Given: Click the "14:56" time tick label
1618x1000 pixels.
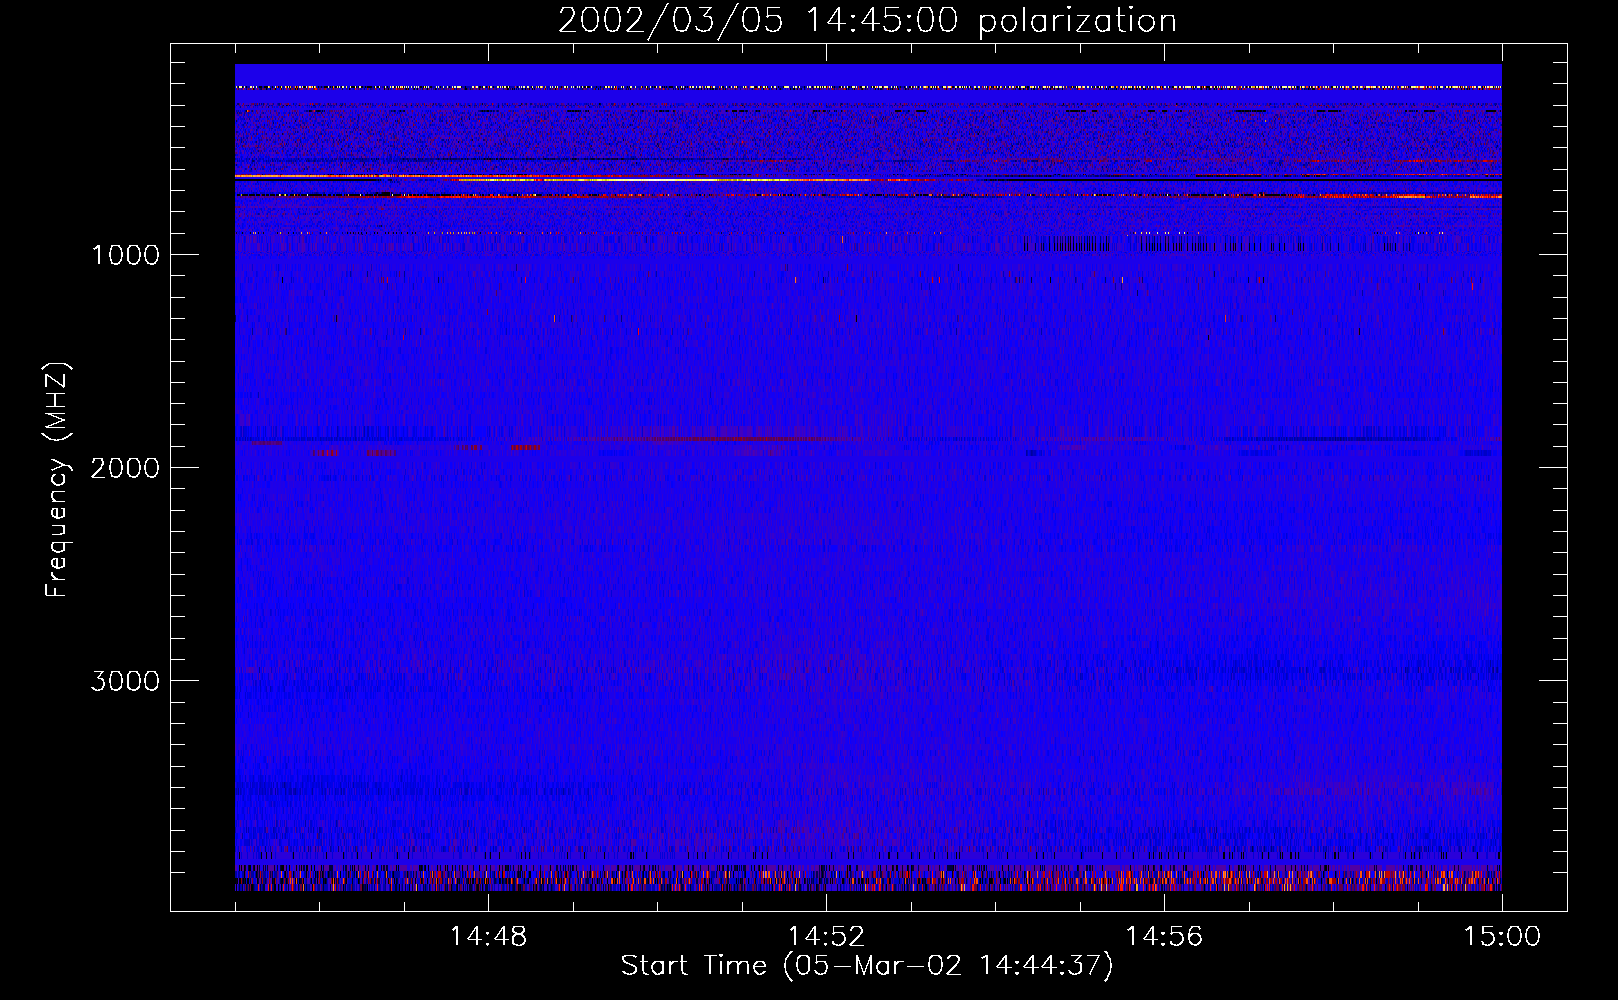Looking at the screenshot, I should [x=1164, y=937].
